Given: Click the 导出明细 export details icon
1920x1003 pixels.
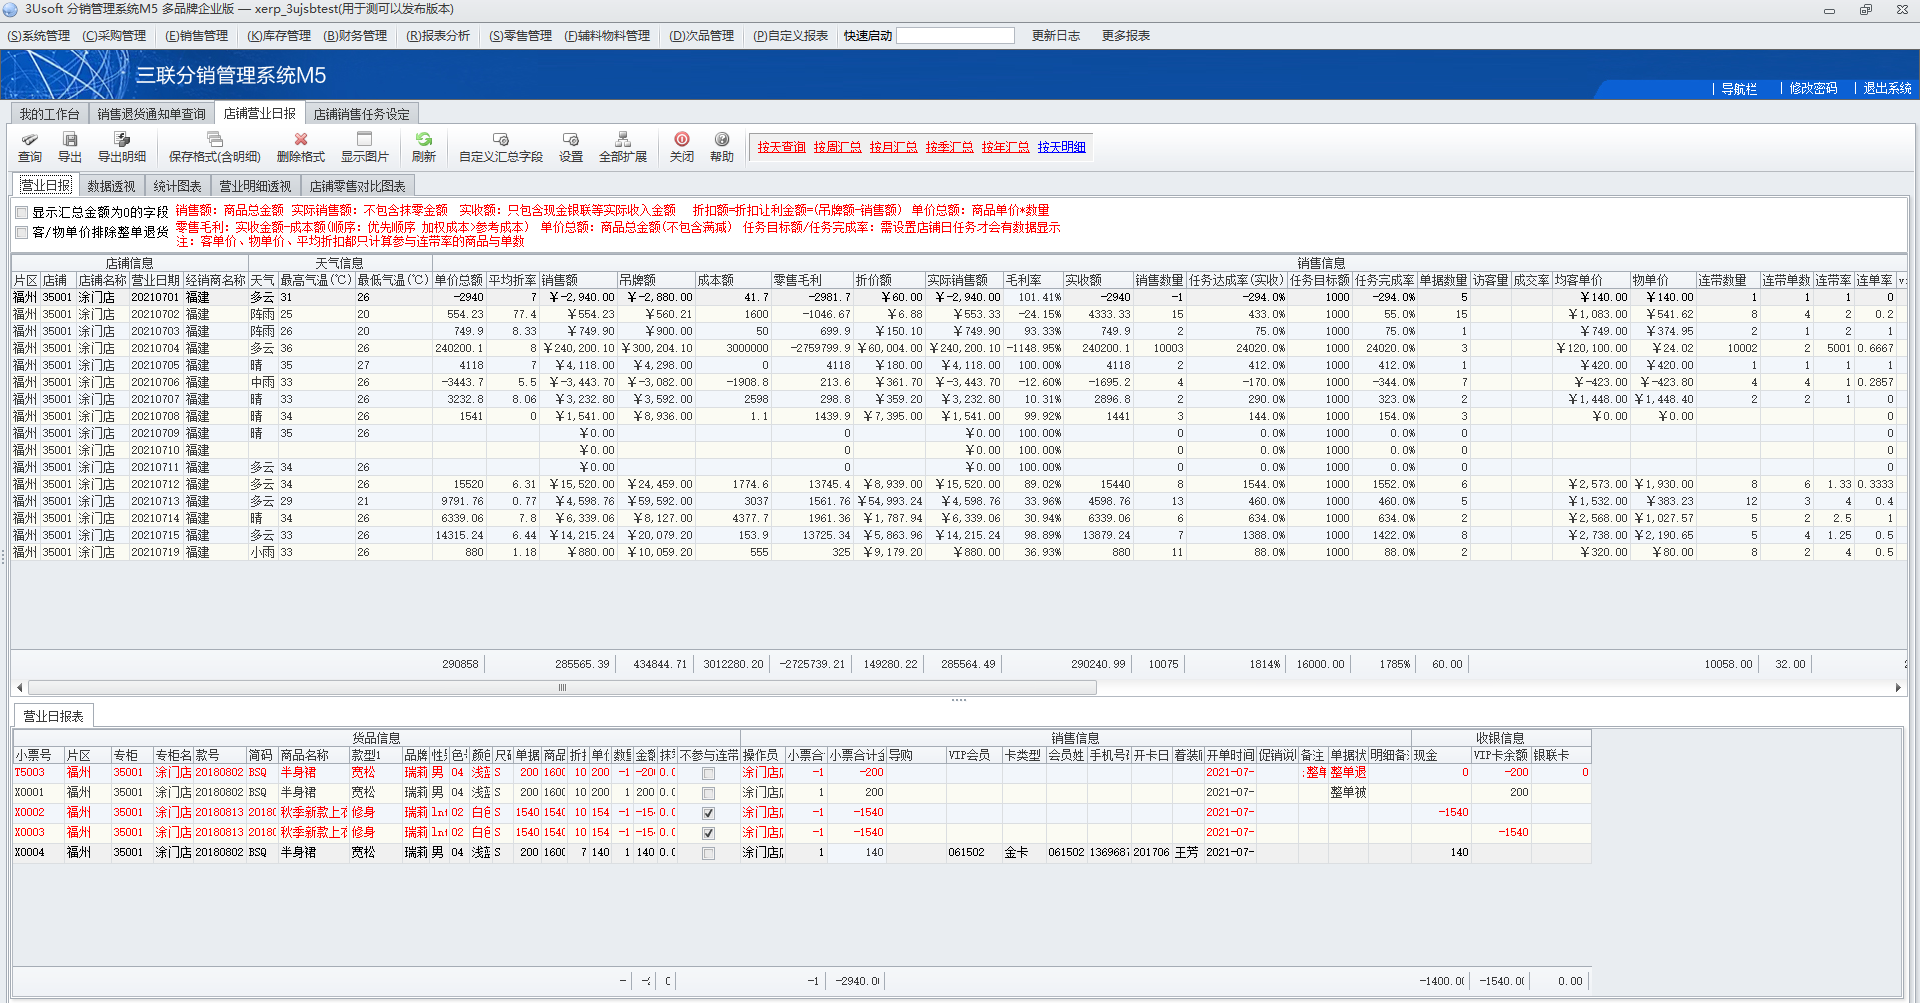Looking at the screenshot, I should pos(122,147).
